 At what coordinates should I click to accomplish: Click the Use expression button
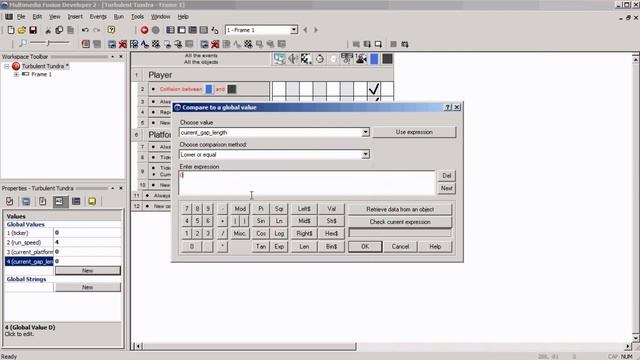[414, 132]
